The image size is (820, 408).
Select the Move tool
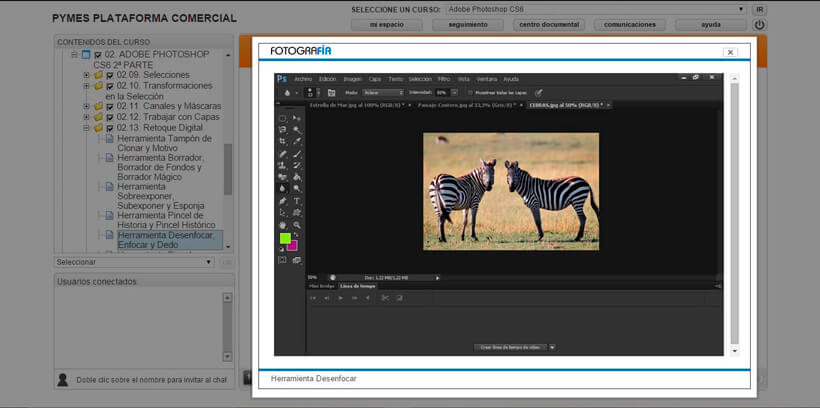tap(297, 118)
